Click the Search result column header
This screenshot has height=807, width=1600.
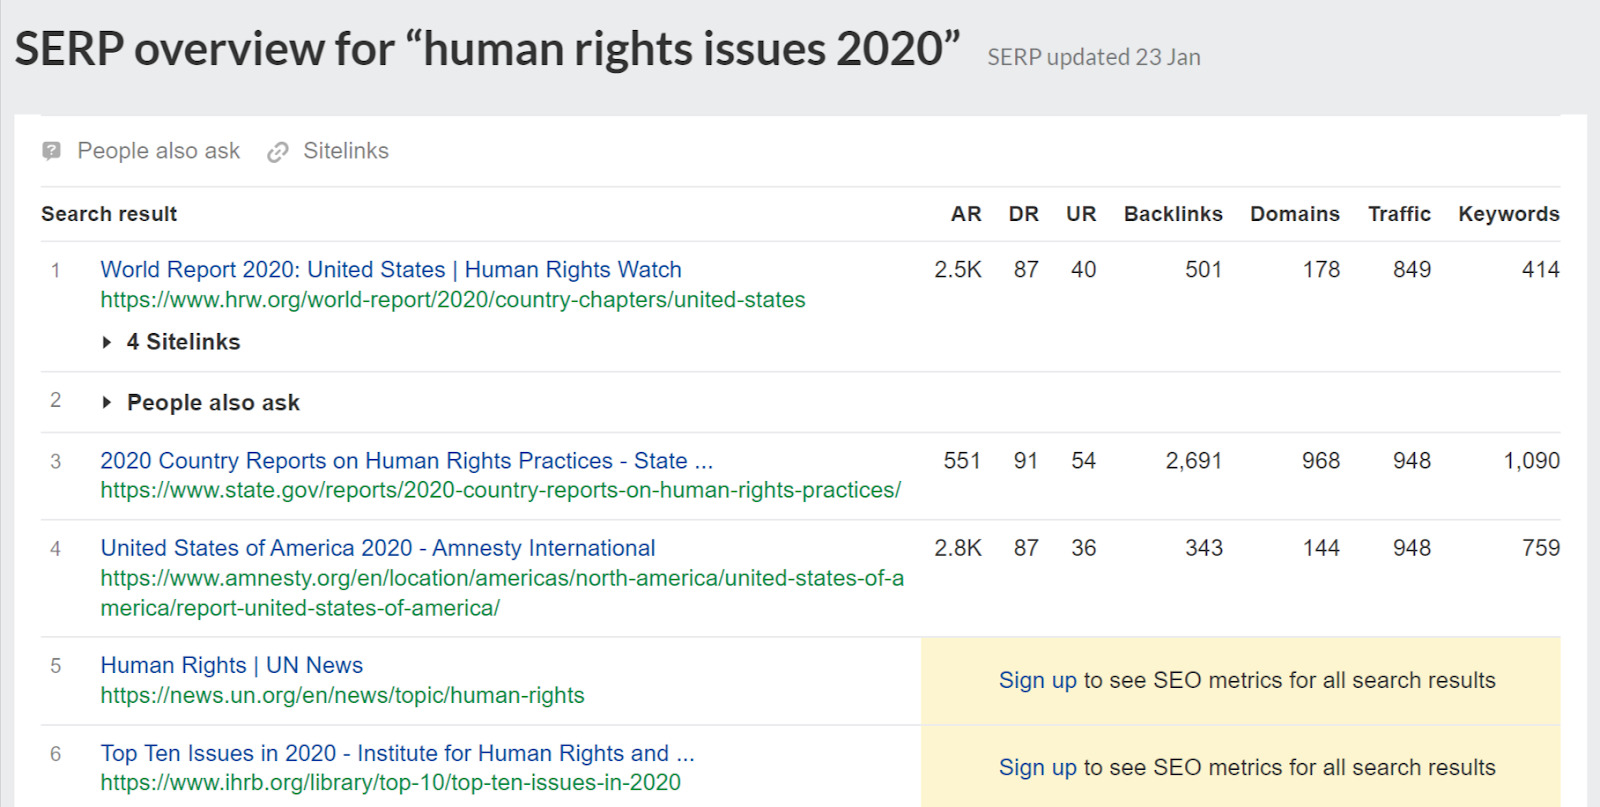coord(109,214)
